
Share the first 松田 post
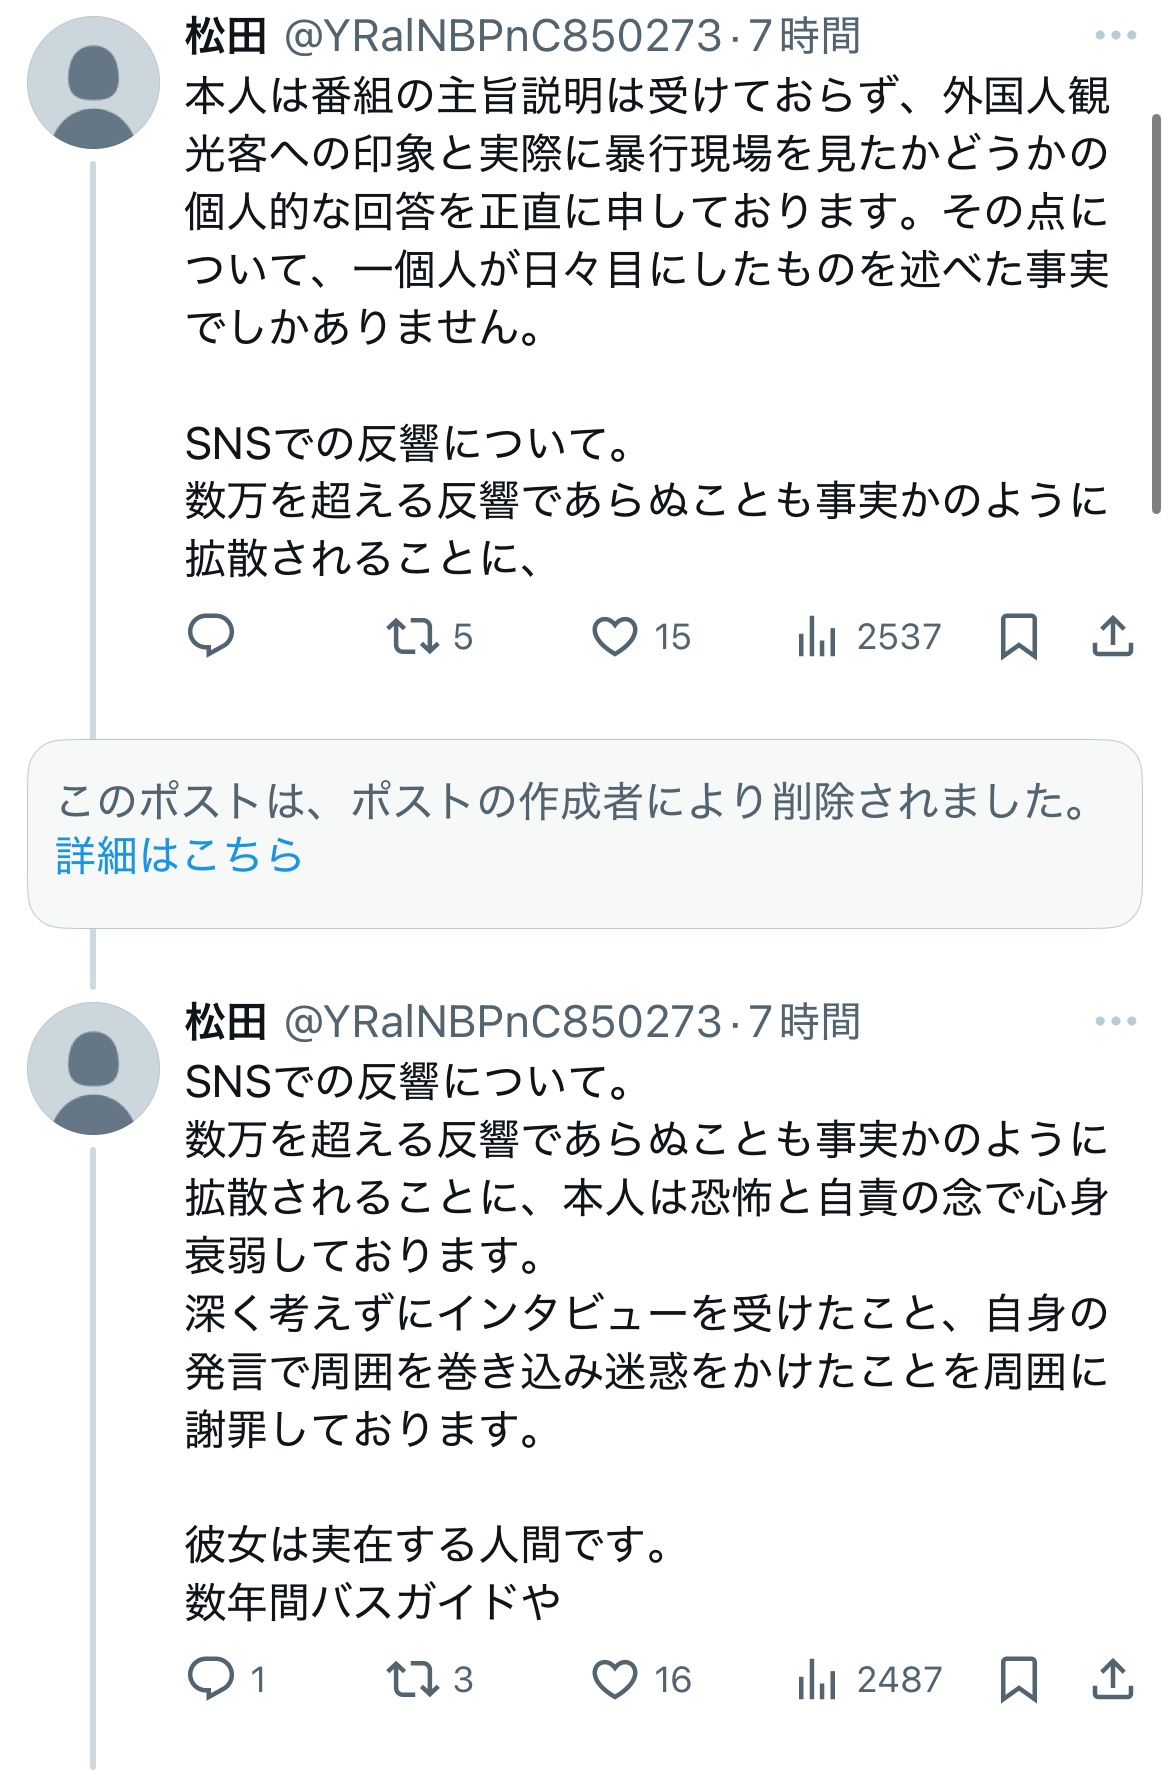tap(1112, 636)
